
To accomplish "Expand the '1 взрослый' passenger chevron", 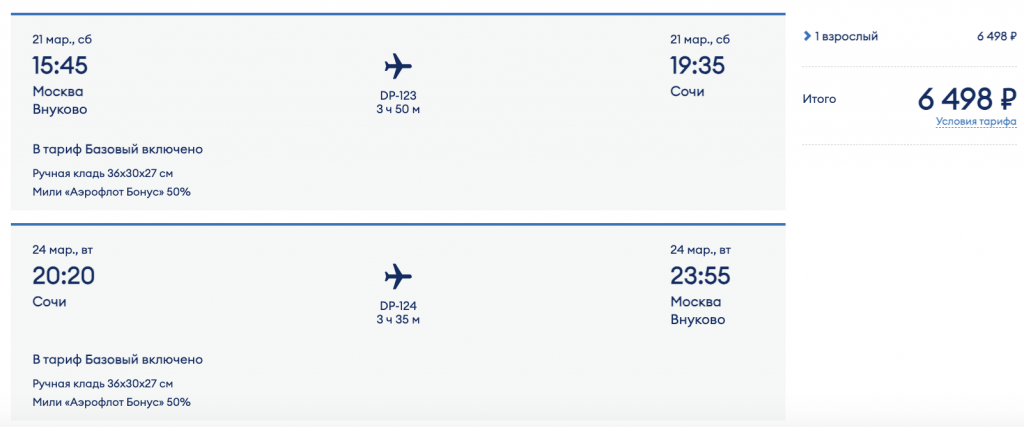I will pyautogui.click(x=807, y=37).
